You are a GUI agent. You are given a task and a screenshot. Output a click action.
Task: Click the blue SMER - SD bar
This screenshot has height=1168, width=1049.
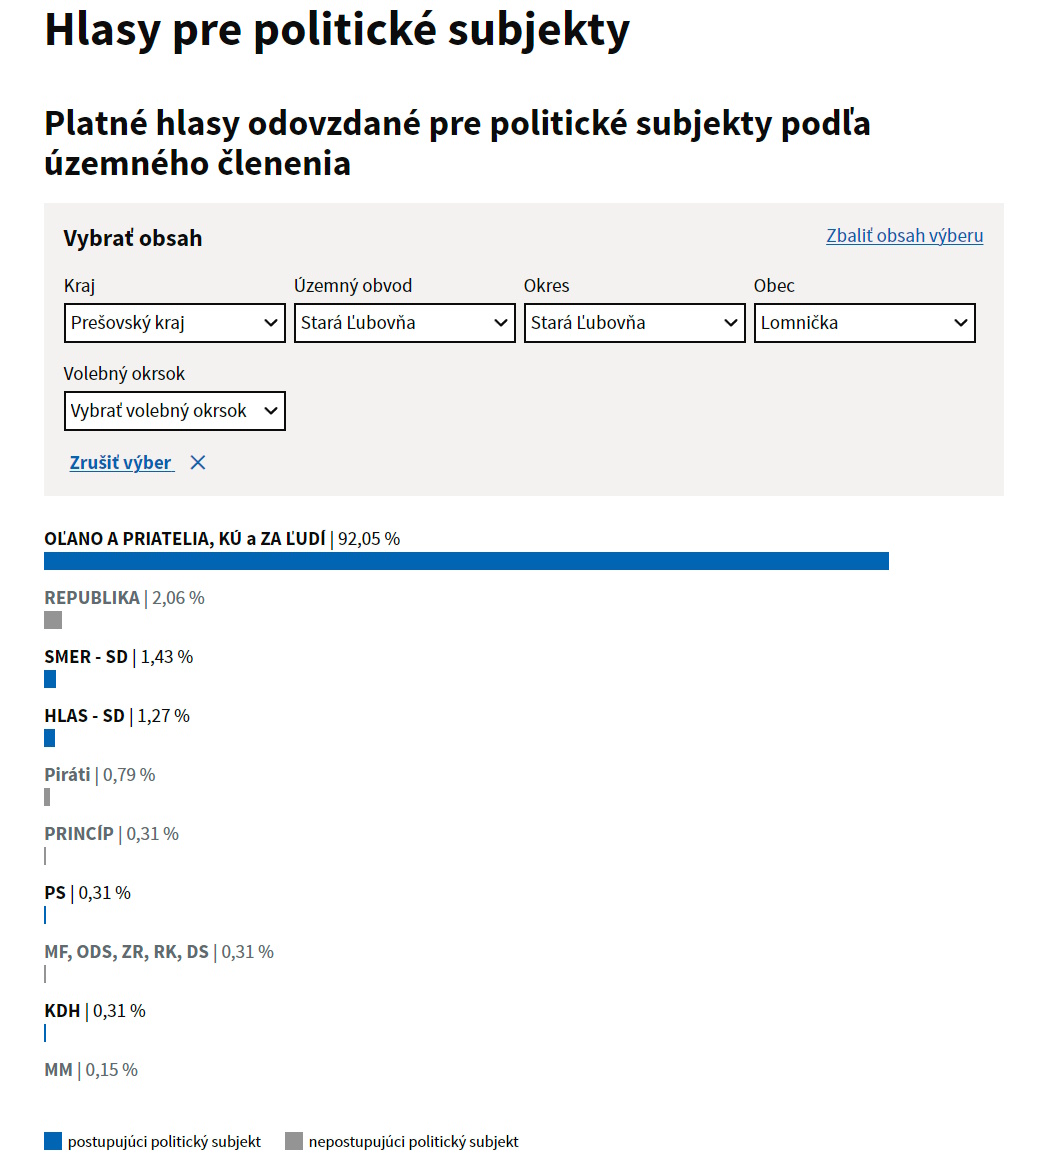(50, 679)
